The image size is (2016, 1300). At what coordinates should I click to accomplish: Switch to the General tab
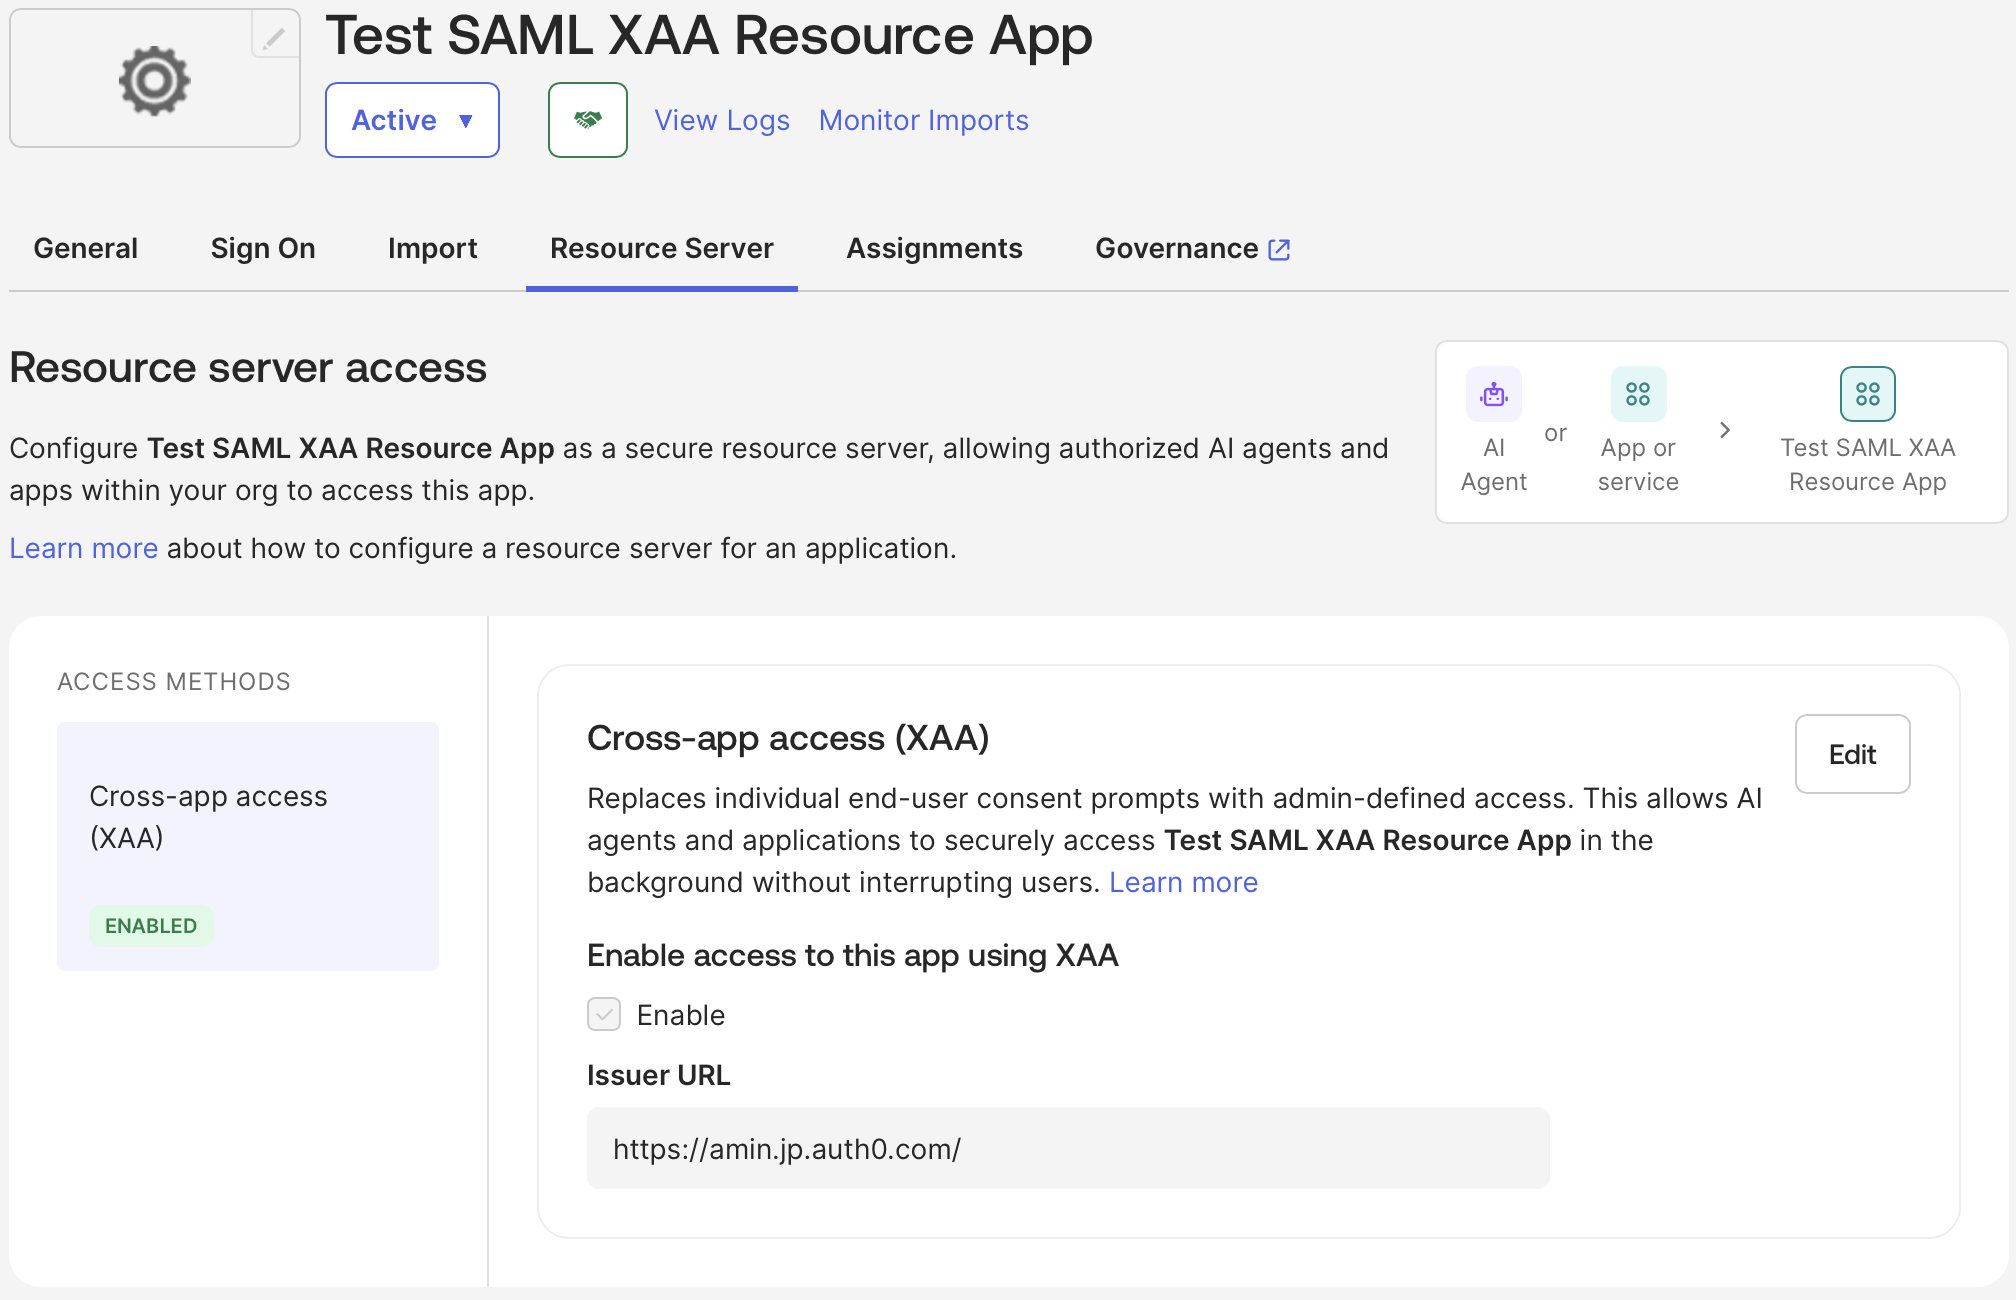click(x=86, y=248)
